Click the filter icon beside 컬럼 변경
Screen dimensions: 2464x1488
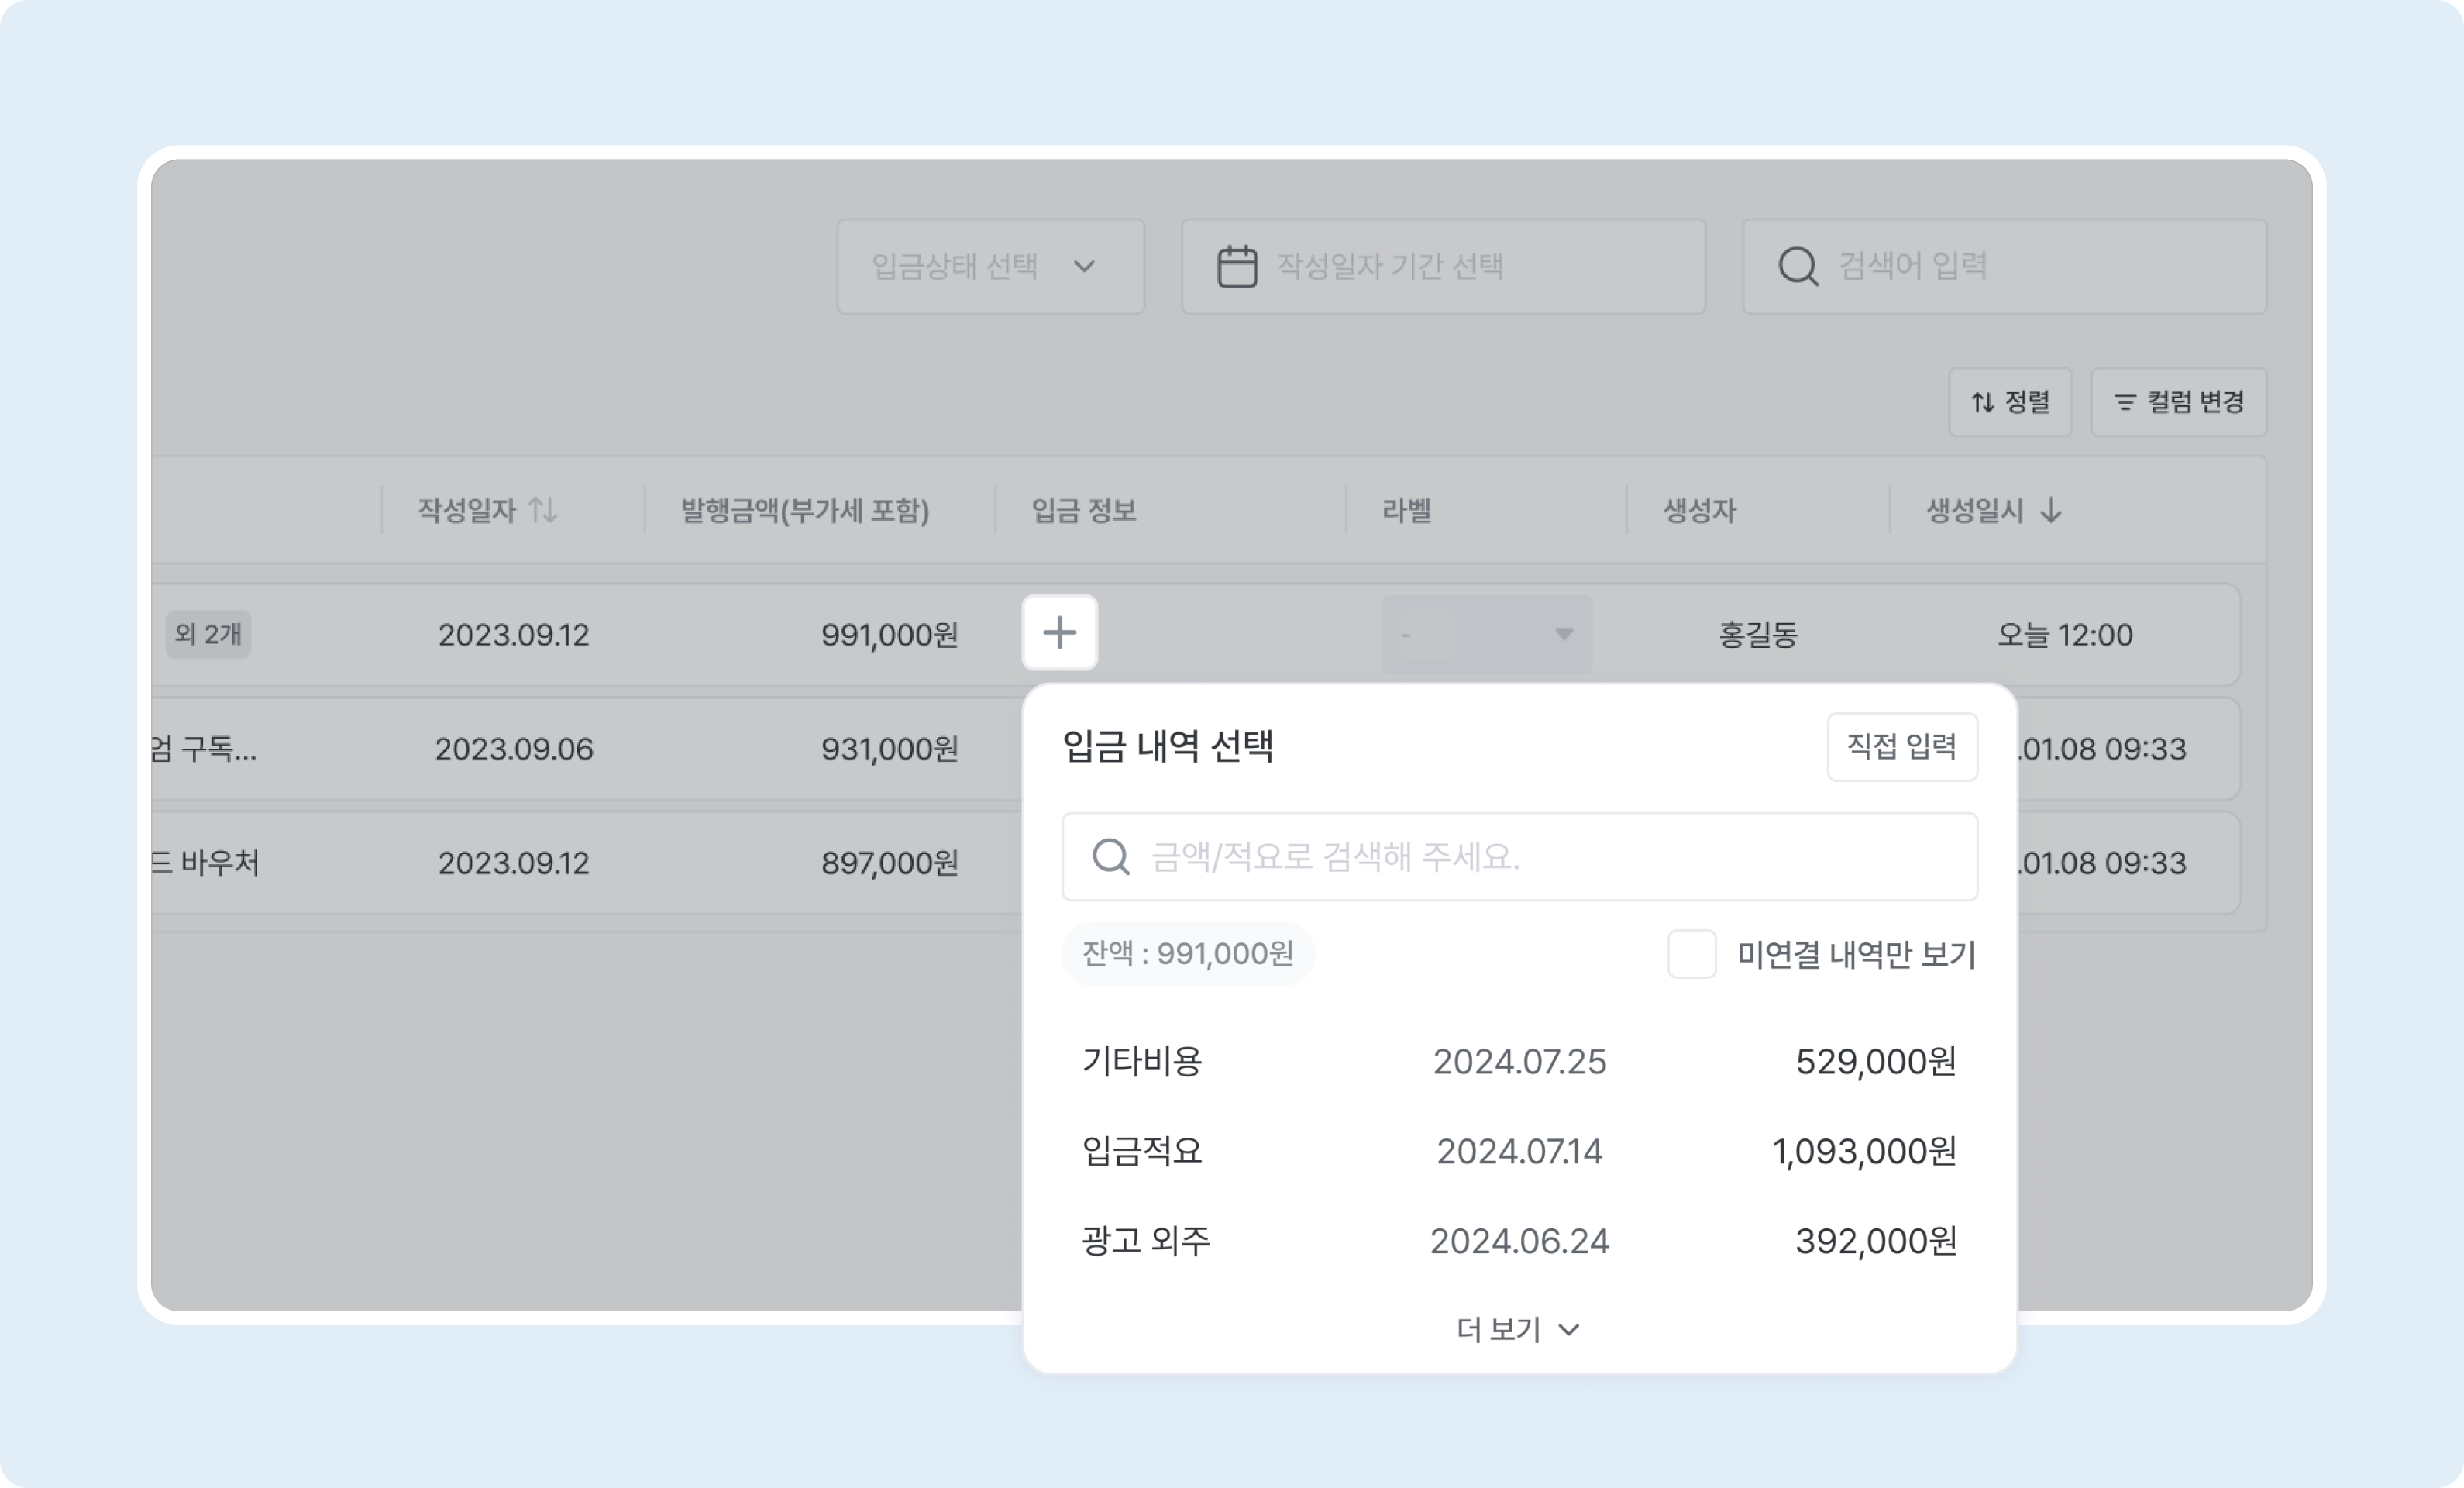click(2125, 403)
